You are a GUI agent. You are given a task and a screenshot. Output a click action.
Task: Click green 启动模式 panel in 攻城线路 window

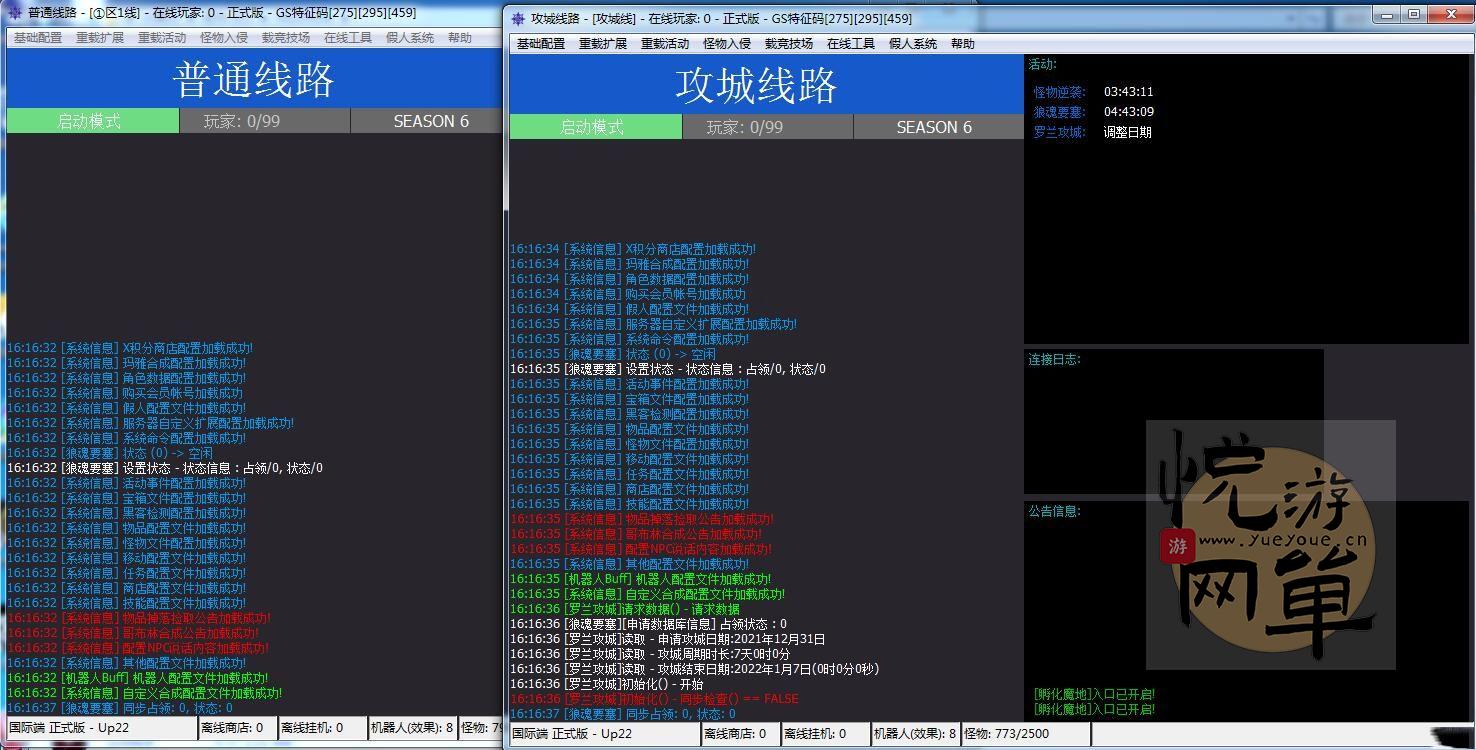[x=595, y=127]
